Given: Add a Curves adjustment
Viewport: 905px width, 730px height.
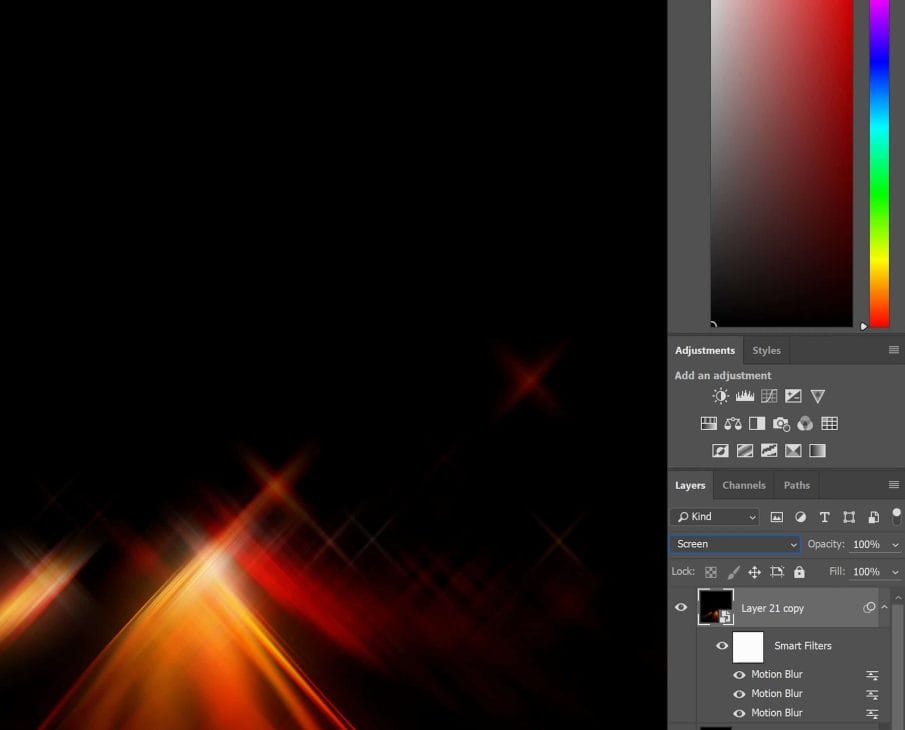Looking at the screenshot, I should 769,396.
